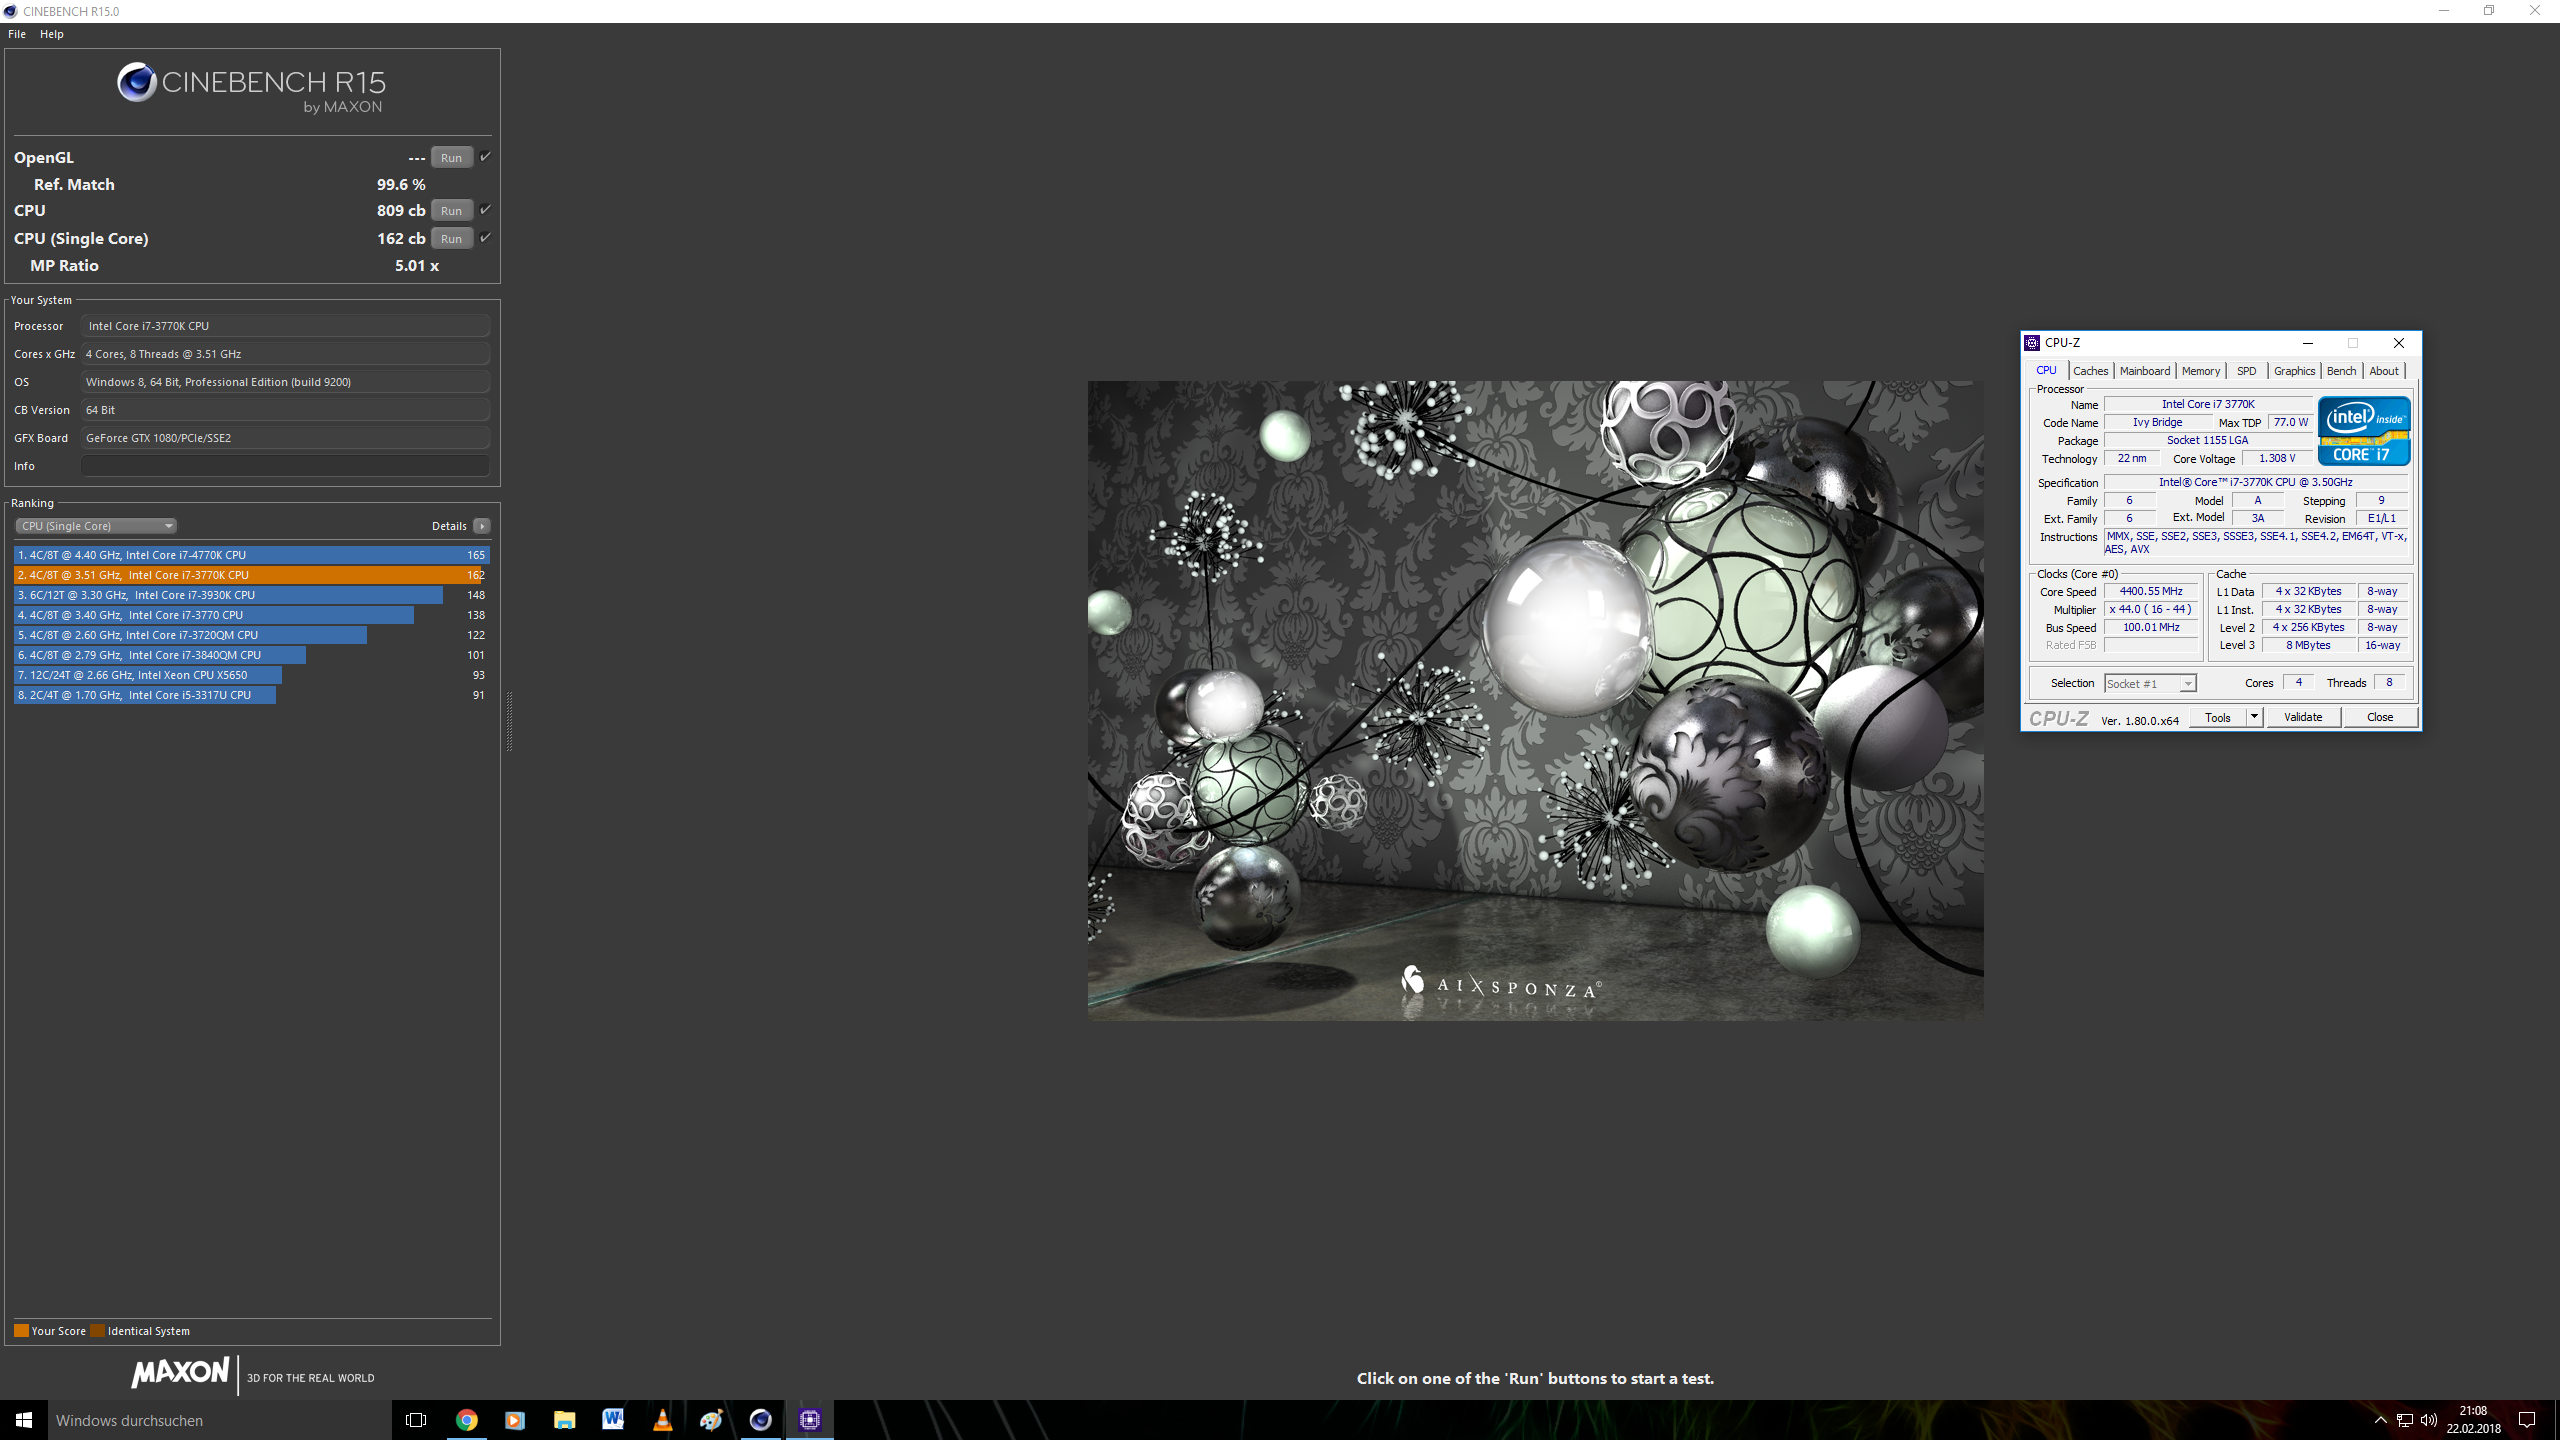Image resolution: width=2560 pixels, height=1440 pixels.
Task: Click the Close button in CPU-Z
Action: 2380,717
